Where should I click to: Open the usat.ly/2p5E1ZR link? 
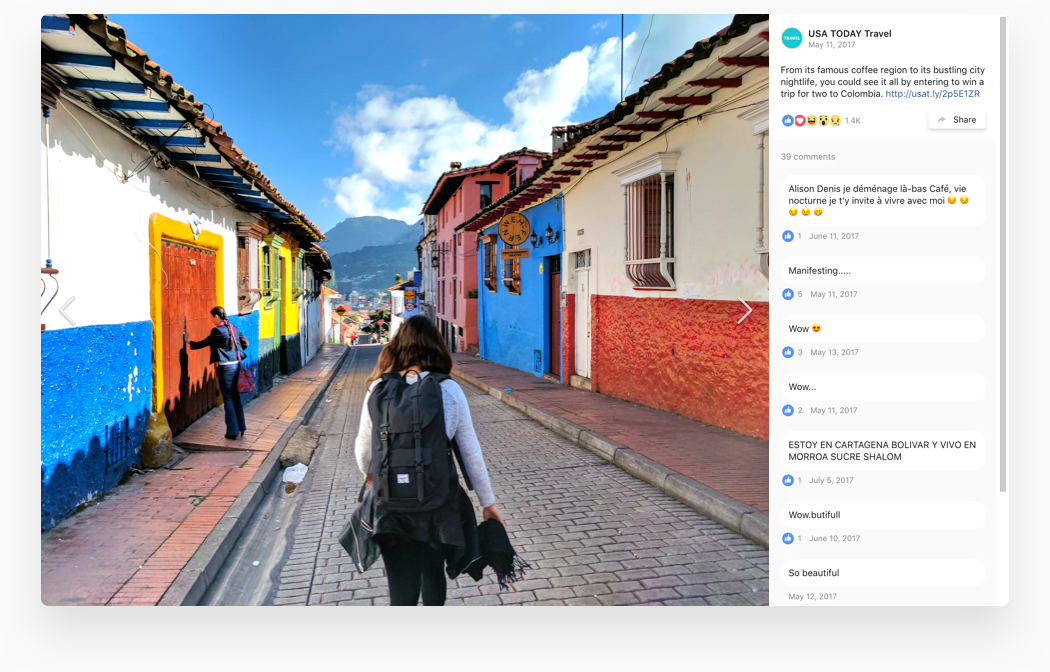(x=932, y=94)
